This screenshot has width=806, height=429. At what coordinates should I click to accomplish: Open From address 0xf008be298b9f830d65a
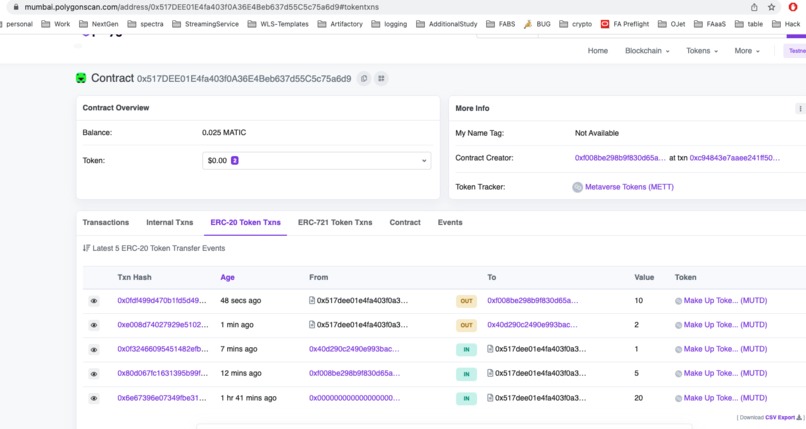click(x=354, y=373)
